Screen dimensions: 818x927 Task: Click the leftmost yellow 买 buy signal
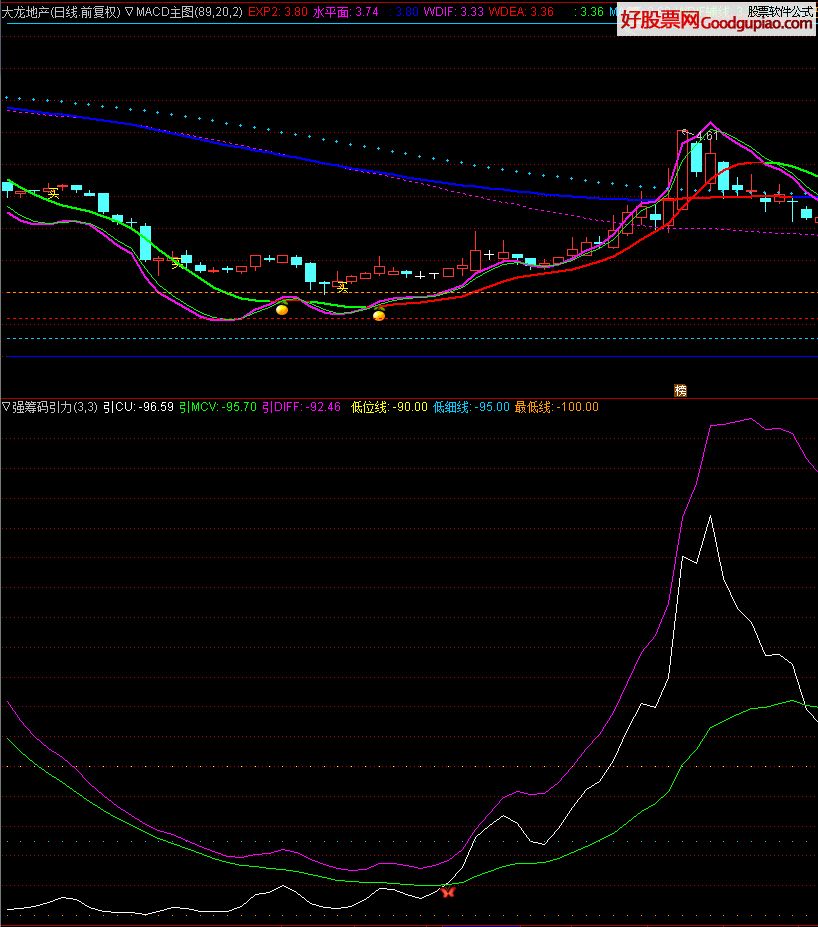point(54,193)
